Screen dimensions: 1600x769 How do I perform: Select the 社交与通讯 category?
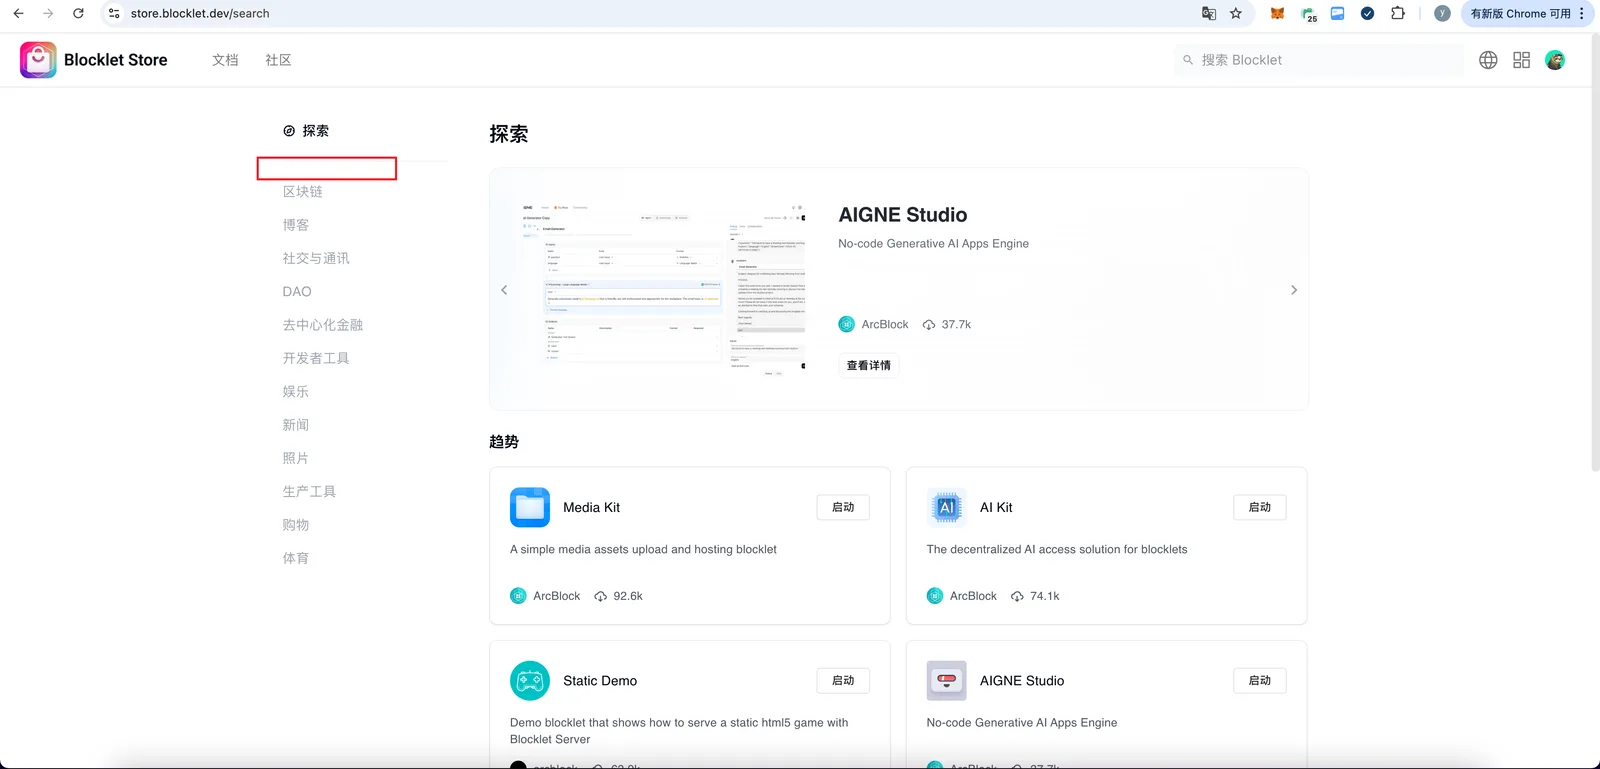tap(316, 258)
